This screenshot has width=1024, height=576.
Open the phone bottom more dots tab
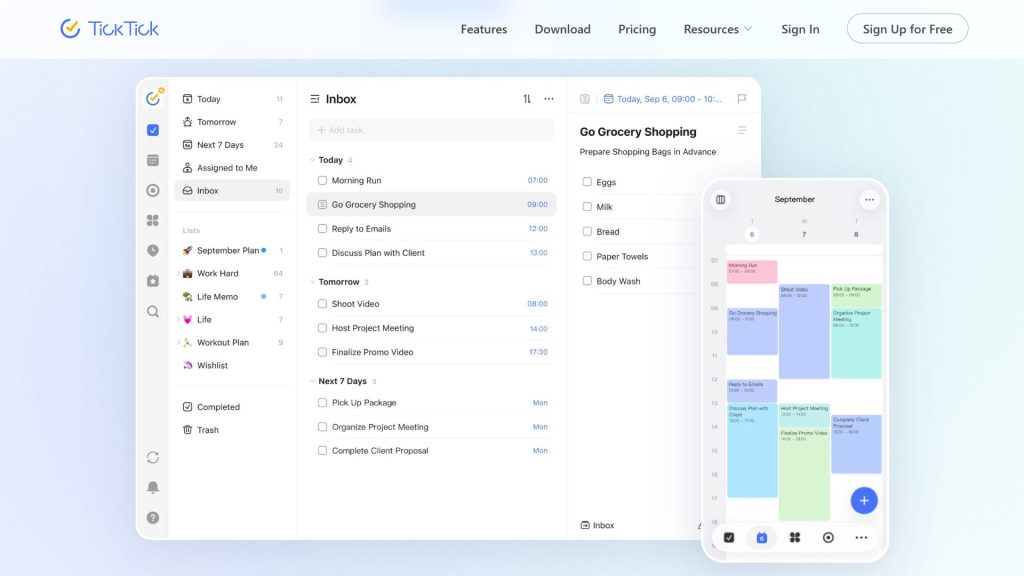pos(861,537)
